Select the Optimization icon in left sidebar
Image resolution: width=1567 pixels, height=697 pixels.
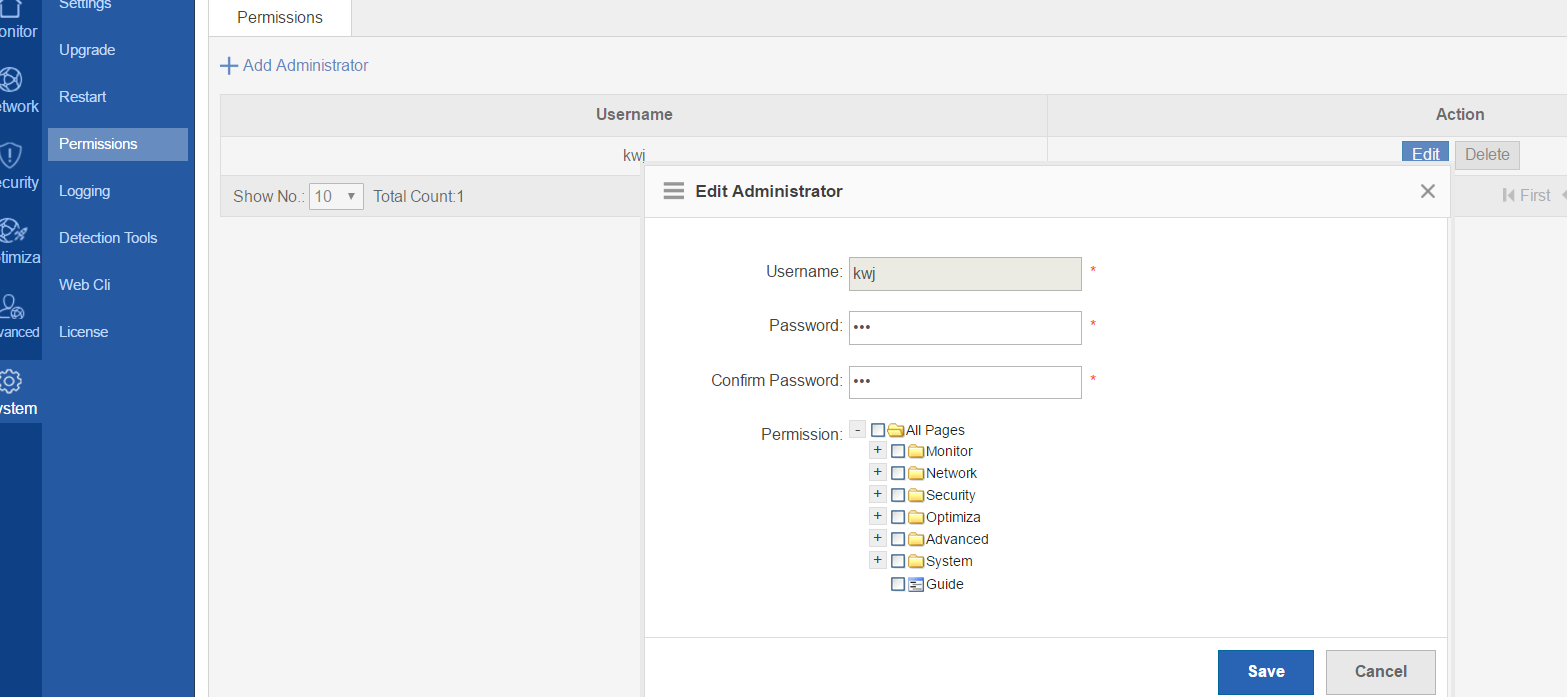coord(12,231)
